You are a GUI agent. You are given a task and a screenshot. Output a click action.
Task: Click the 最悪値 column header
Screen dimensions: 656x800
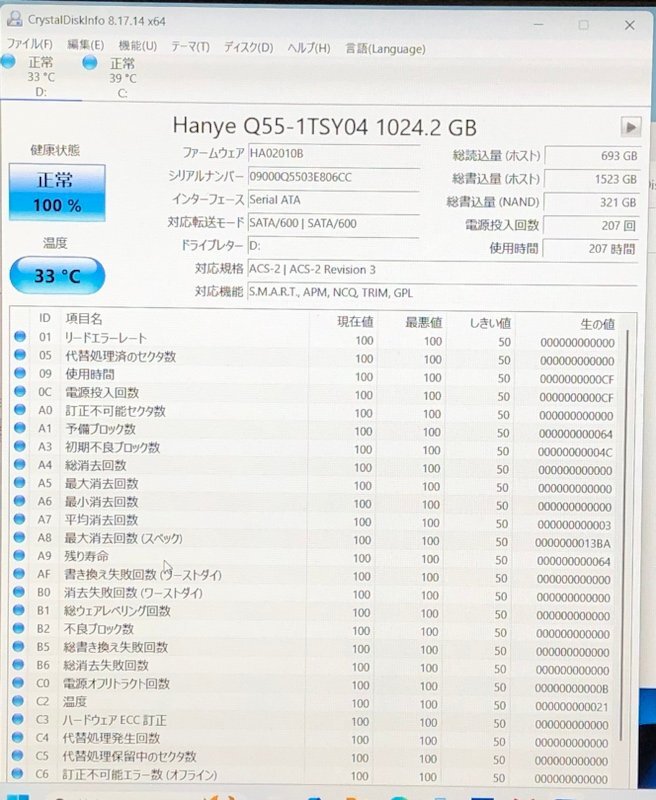pos(423,322)
